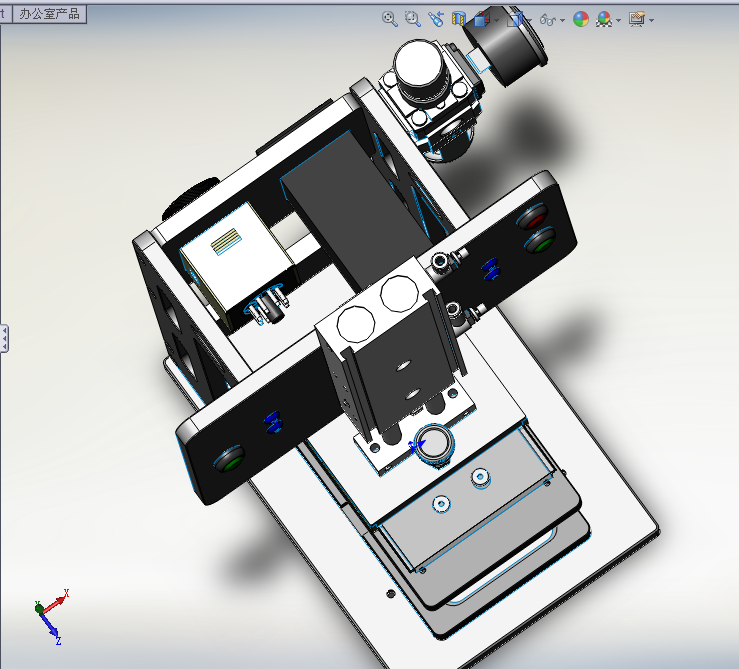
Task: Restore the Previous View
Action: point(436,19)
